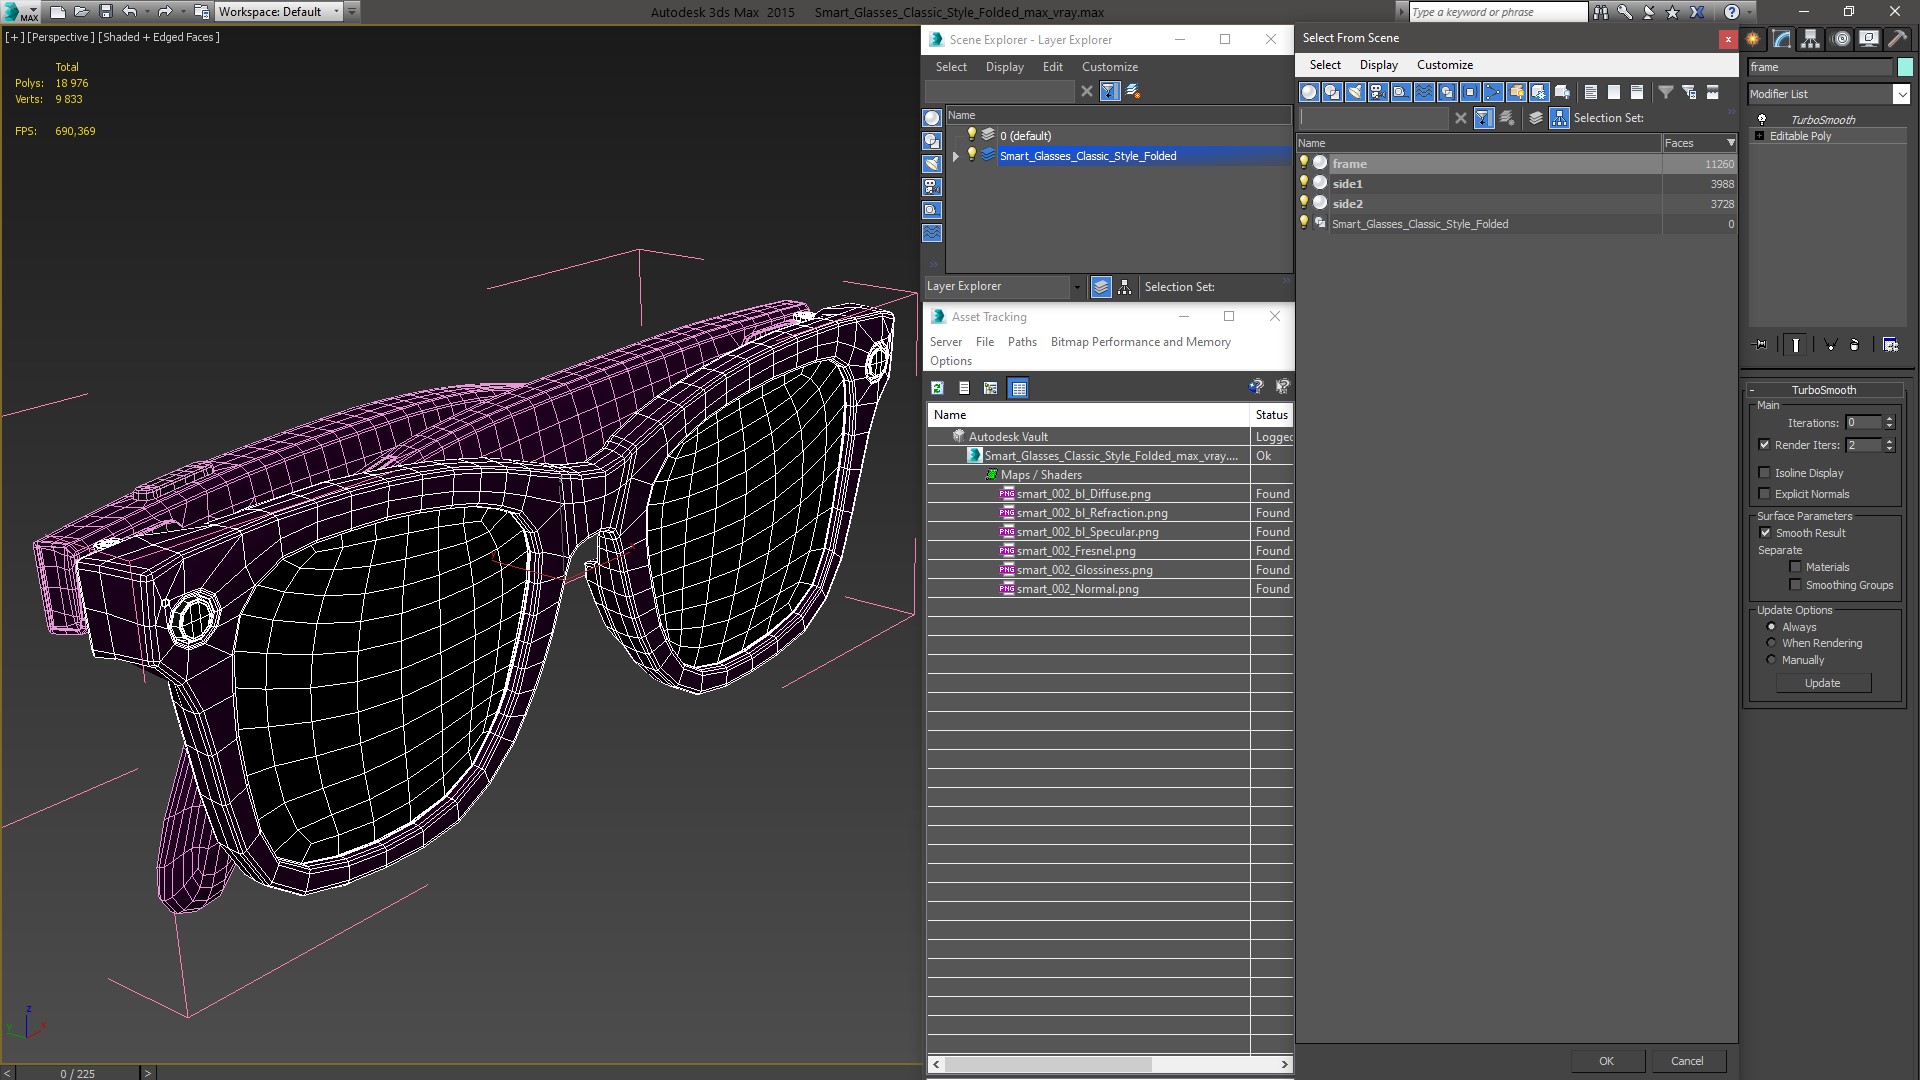Click Cancel in Select From Scene
The image size is (1920, 1080).
(x=1686, y=1061)
